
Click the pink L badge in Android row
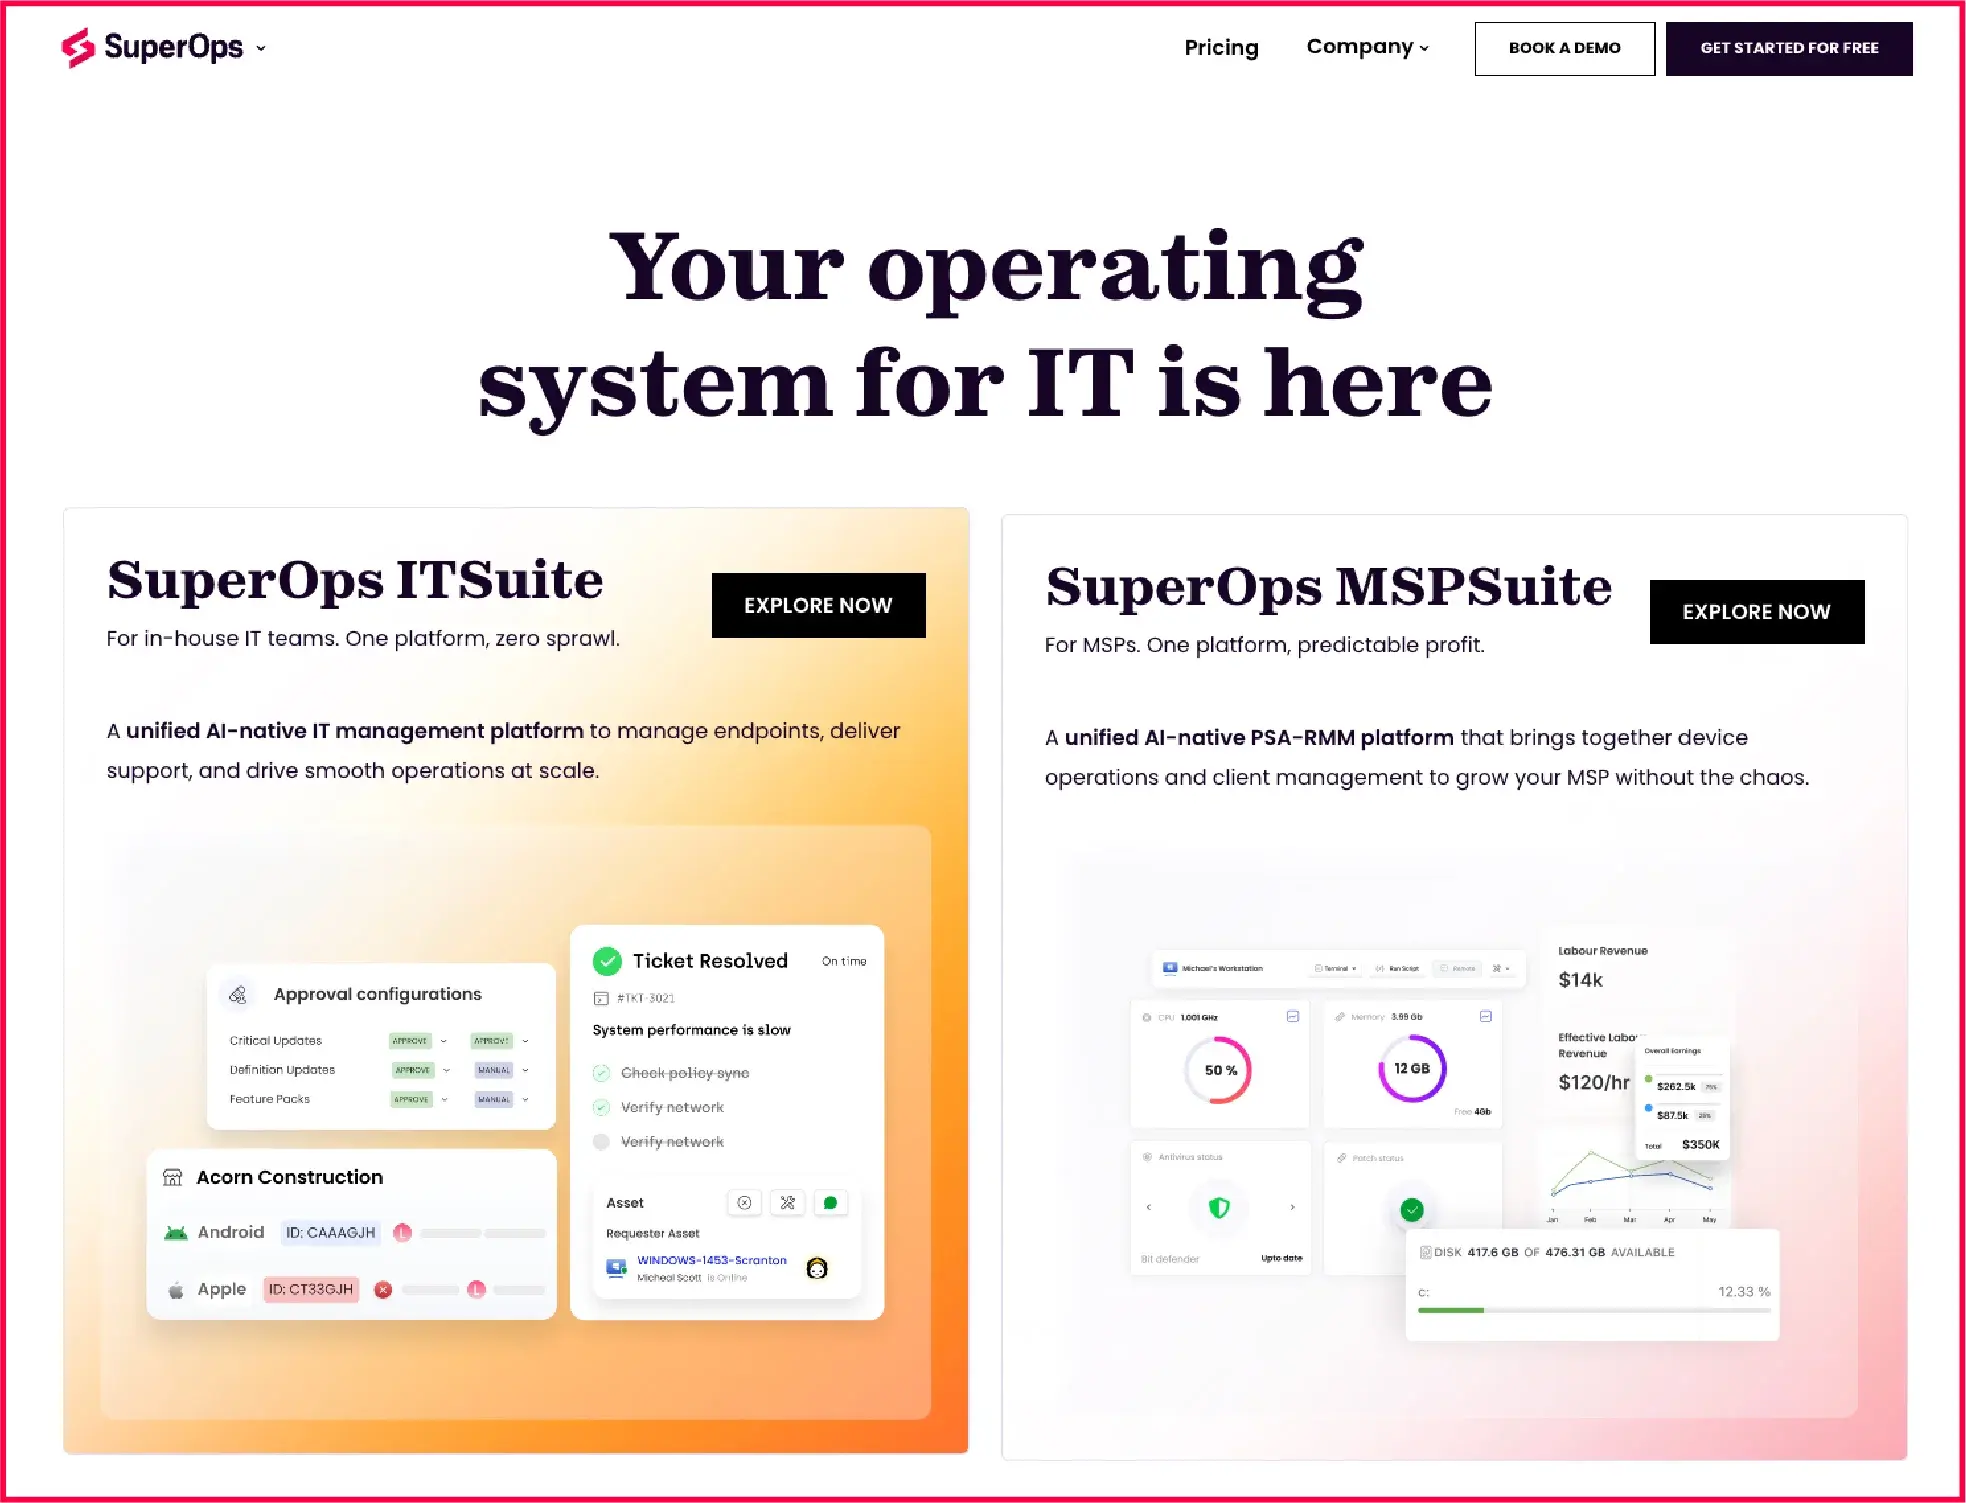pos(403,1233)
